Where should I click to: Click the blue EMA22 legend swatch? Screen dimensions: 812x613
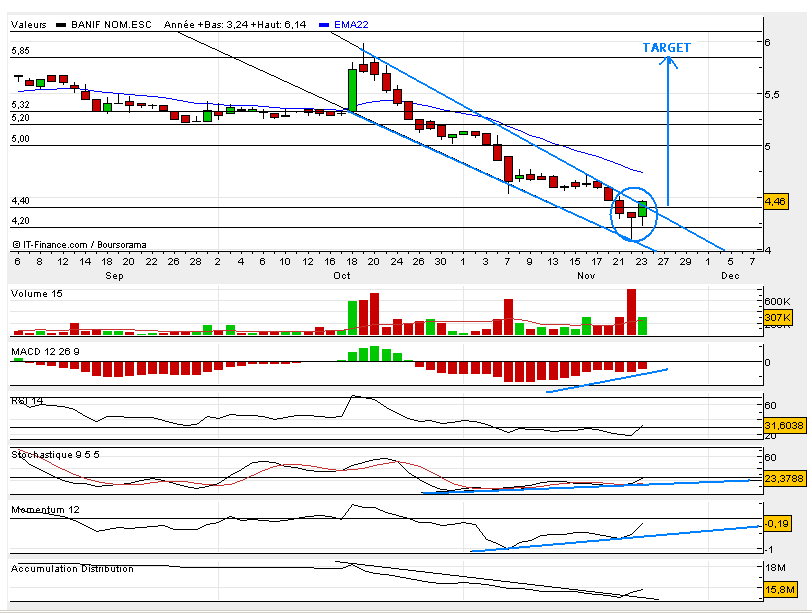324,25
